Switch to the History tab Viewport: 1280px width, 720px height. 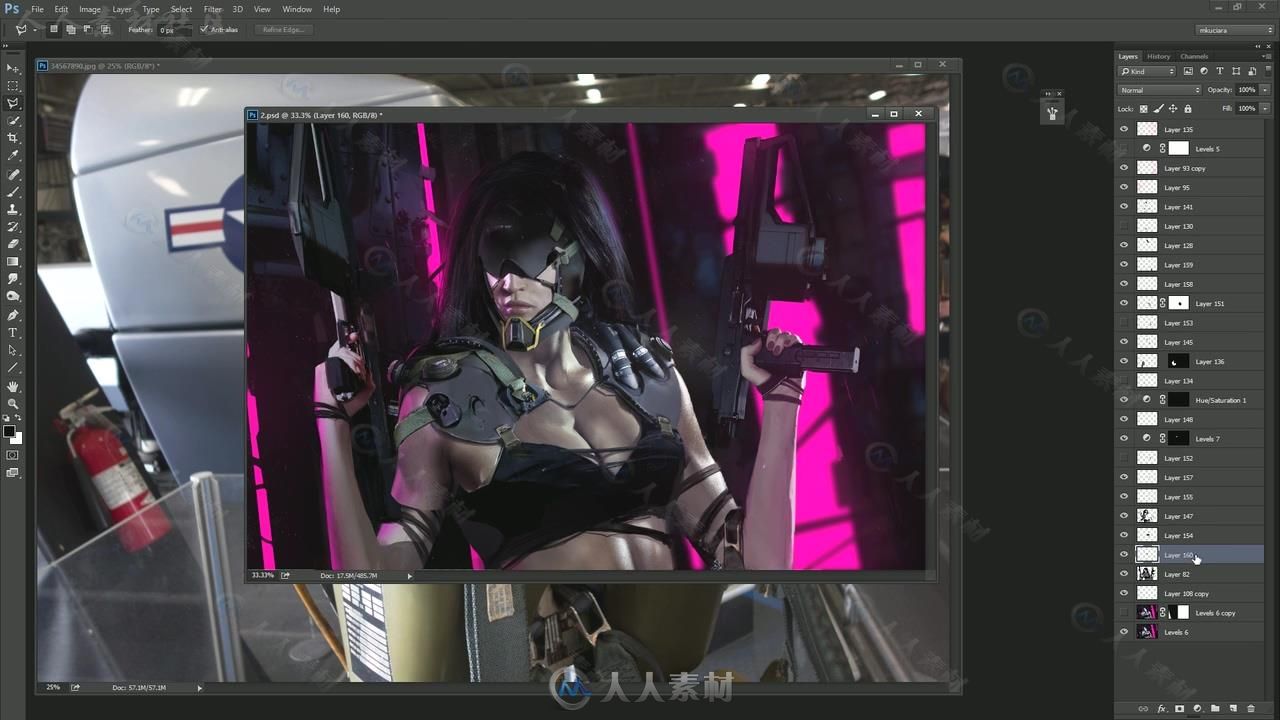click(1158, 56)
